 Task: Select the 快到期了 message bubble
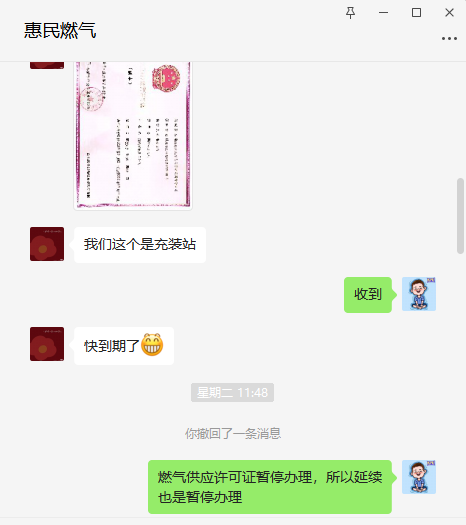[124, 346]
